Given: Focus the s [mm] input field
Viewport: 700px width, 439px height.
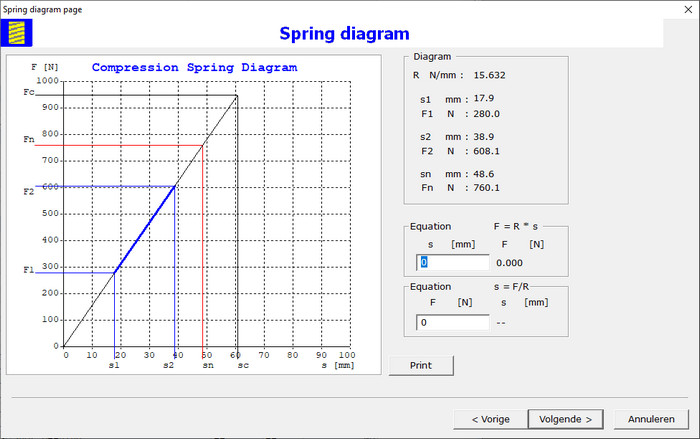Looking at the screenshot, I should [x=452, y=262].
